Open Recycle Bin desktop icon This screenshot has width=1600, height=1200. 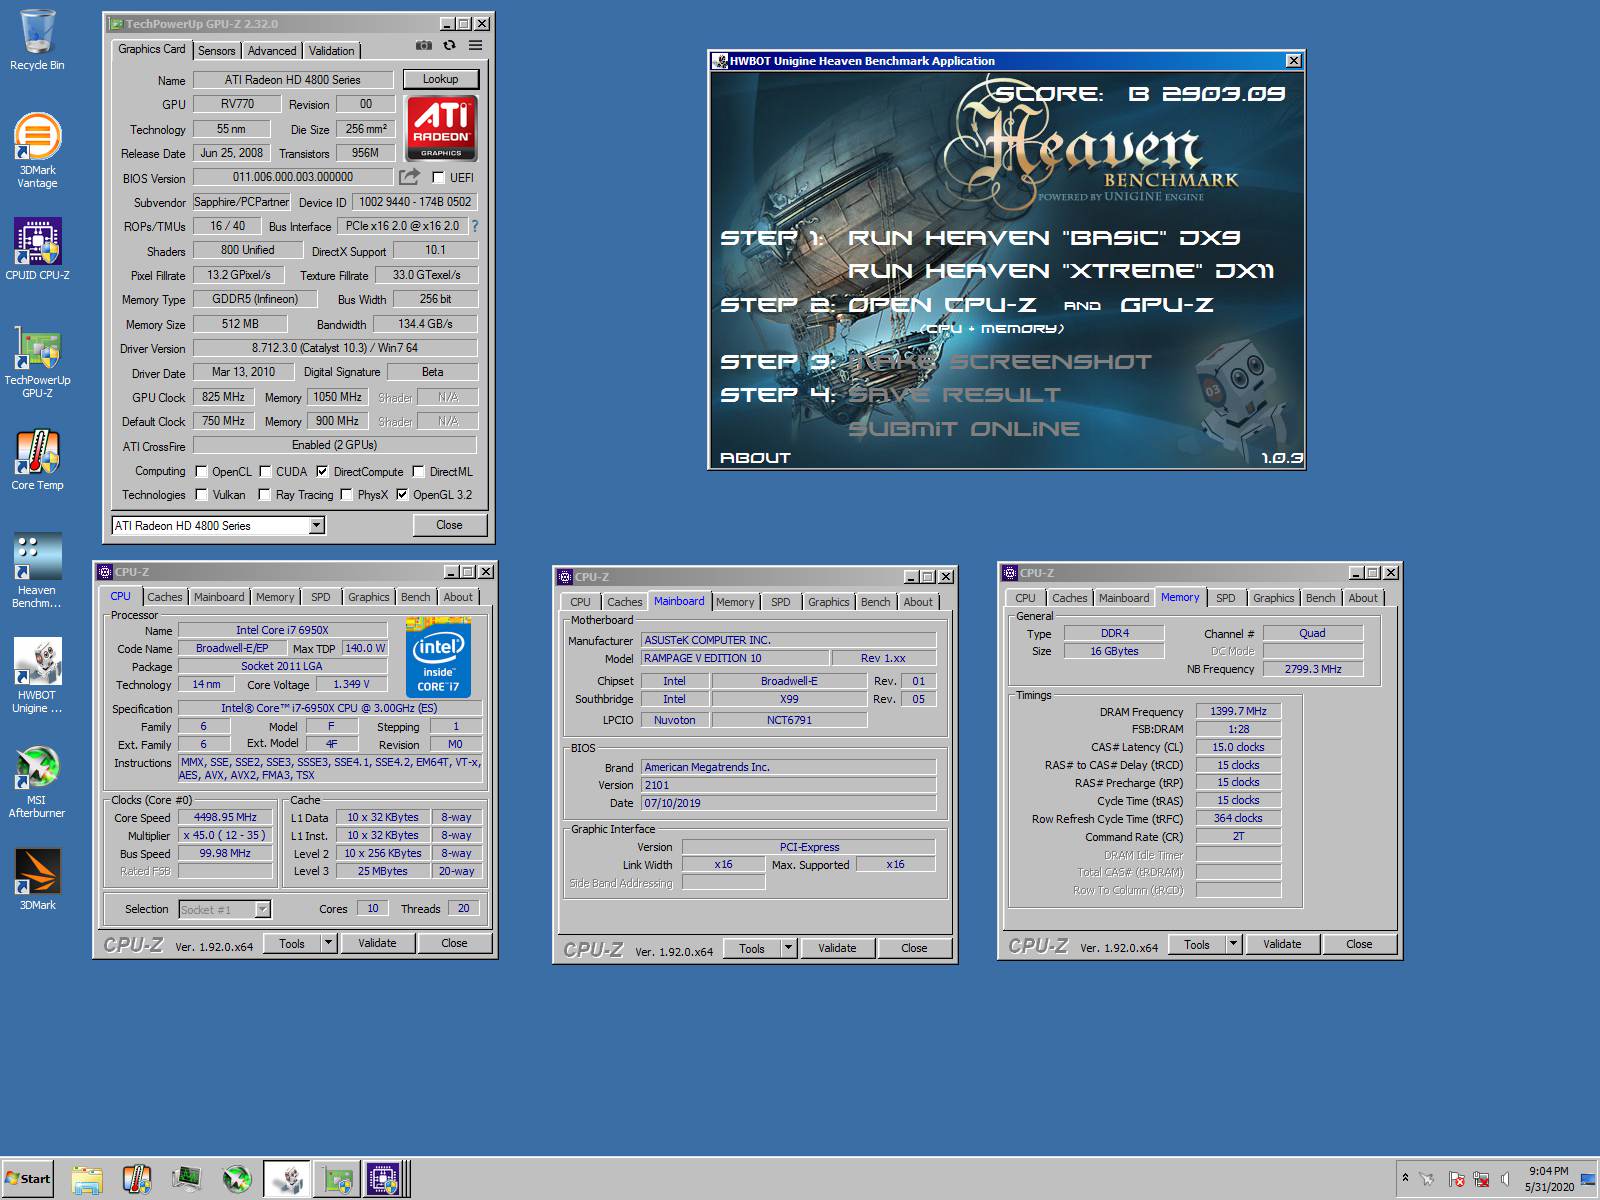point(37,40)
